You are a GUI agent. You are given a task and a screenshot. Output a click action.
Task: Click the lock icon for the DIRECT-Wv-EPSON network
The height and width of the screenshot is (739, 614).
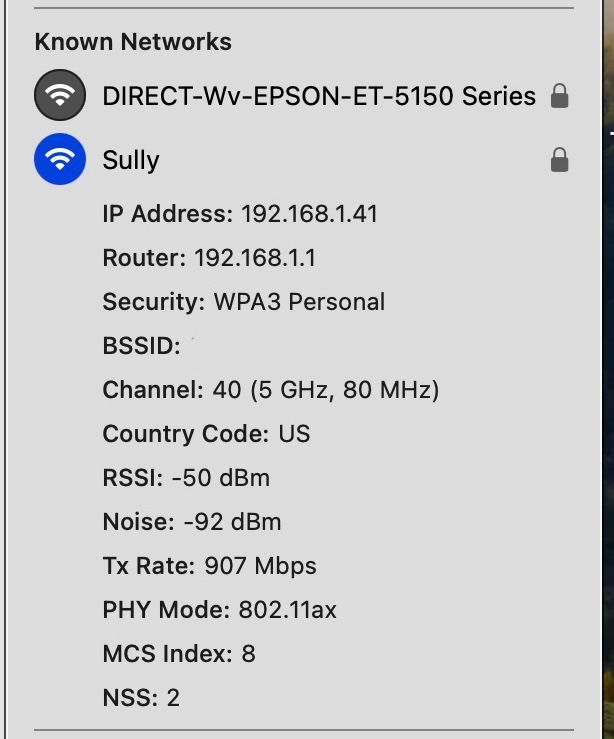coord(560,96)
